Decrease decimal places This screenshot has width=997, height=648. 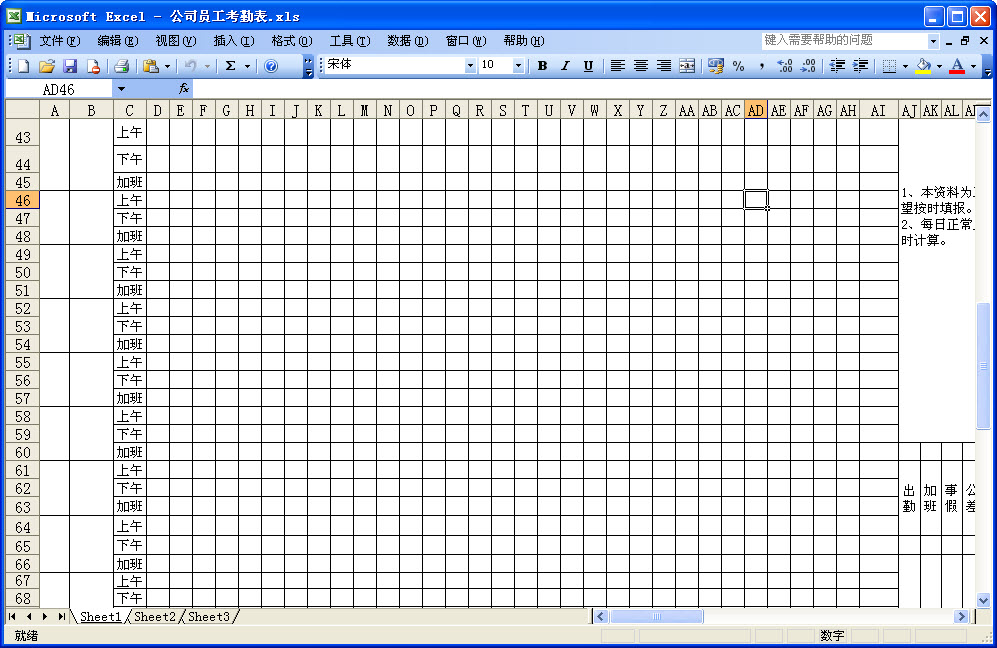tap(808, 65)
